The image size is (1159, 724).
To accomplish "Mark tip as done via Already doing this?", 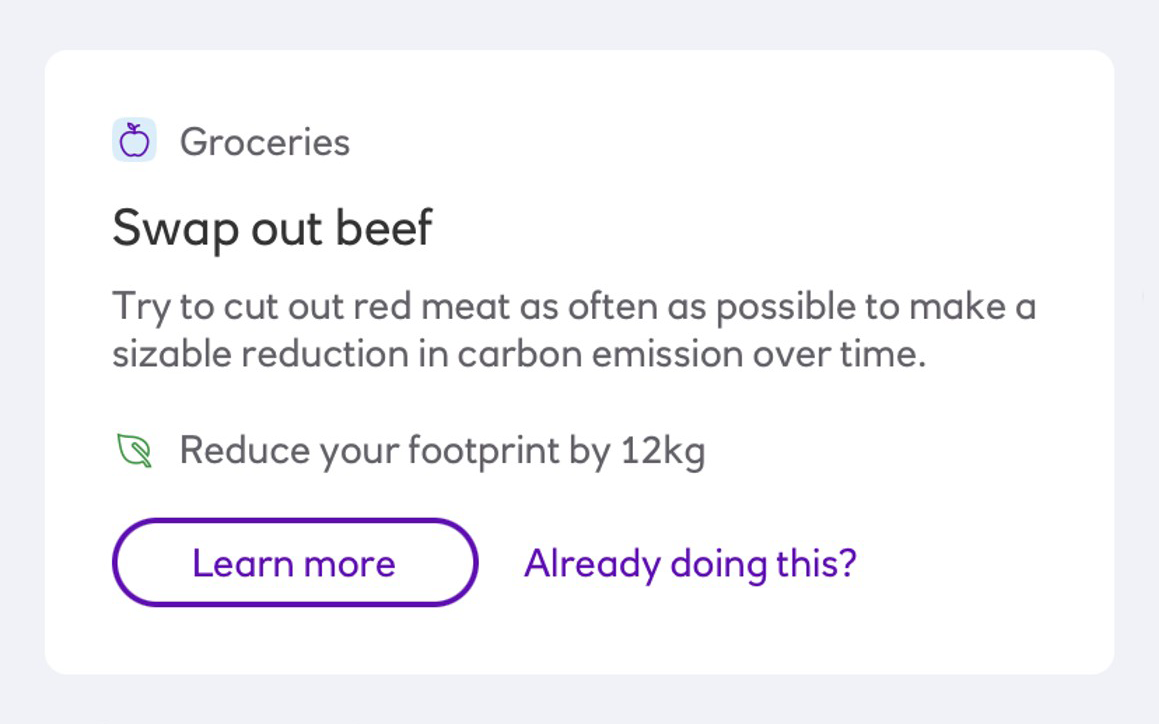I will pyautogui.click(x=690, y=564).
